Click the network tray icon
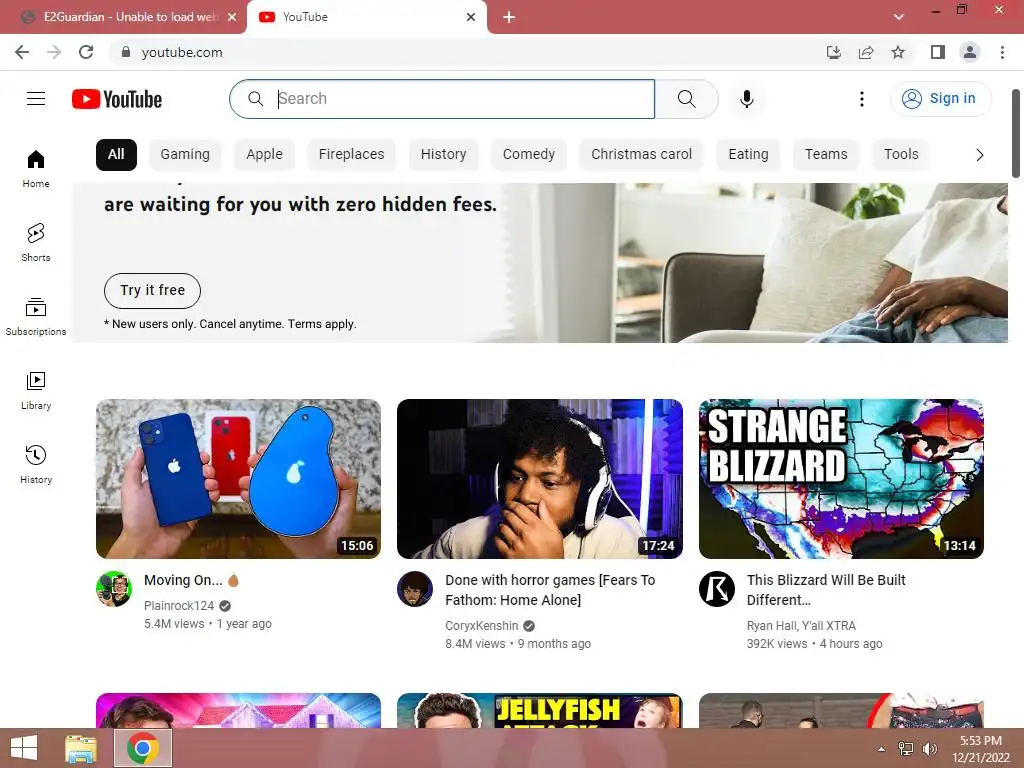1024x768 pixels. (906, 749)
